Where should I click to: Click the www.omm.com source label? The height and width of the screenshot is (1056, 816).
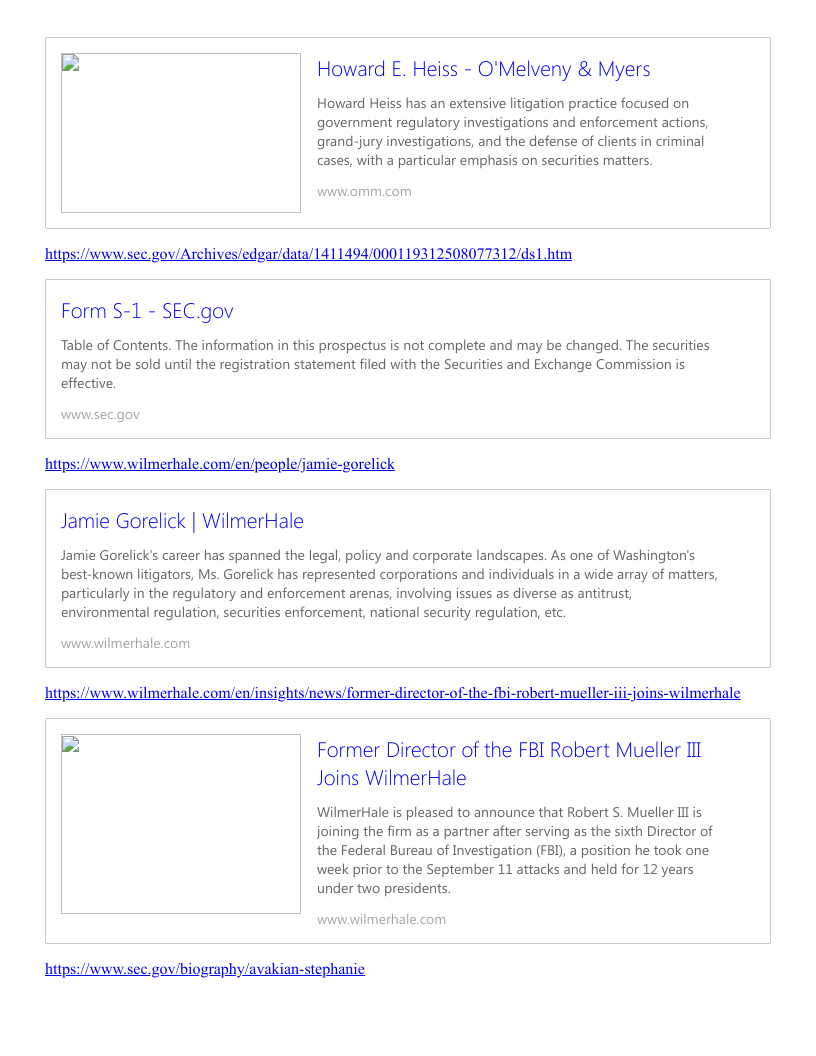click(x=364, y=191)
